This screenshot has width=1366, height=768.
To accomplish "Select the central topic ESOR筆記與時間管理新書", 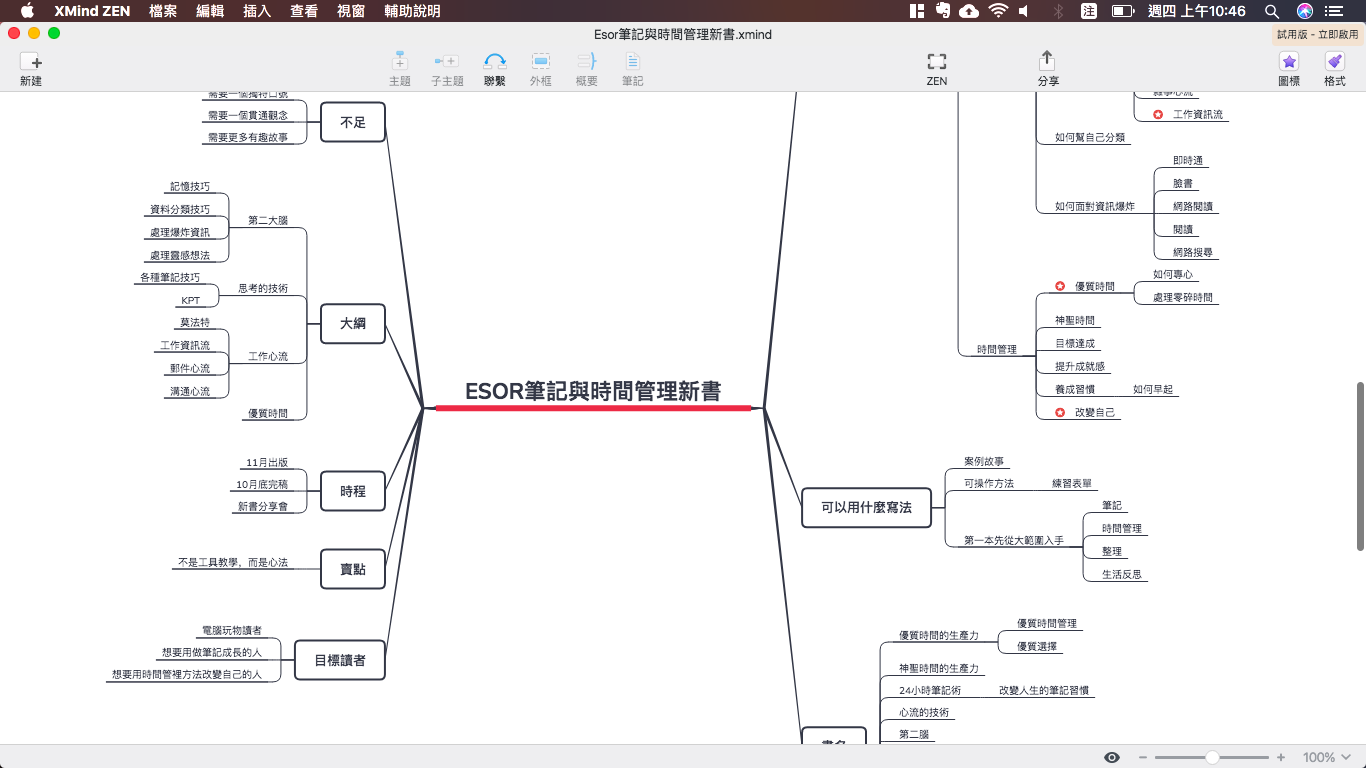I will click(593, 391).
